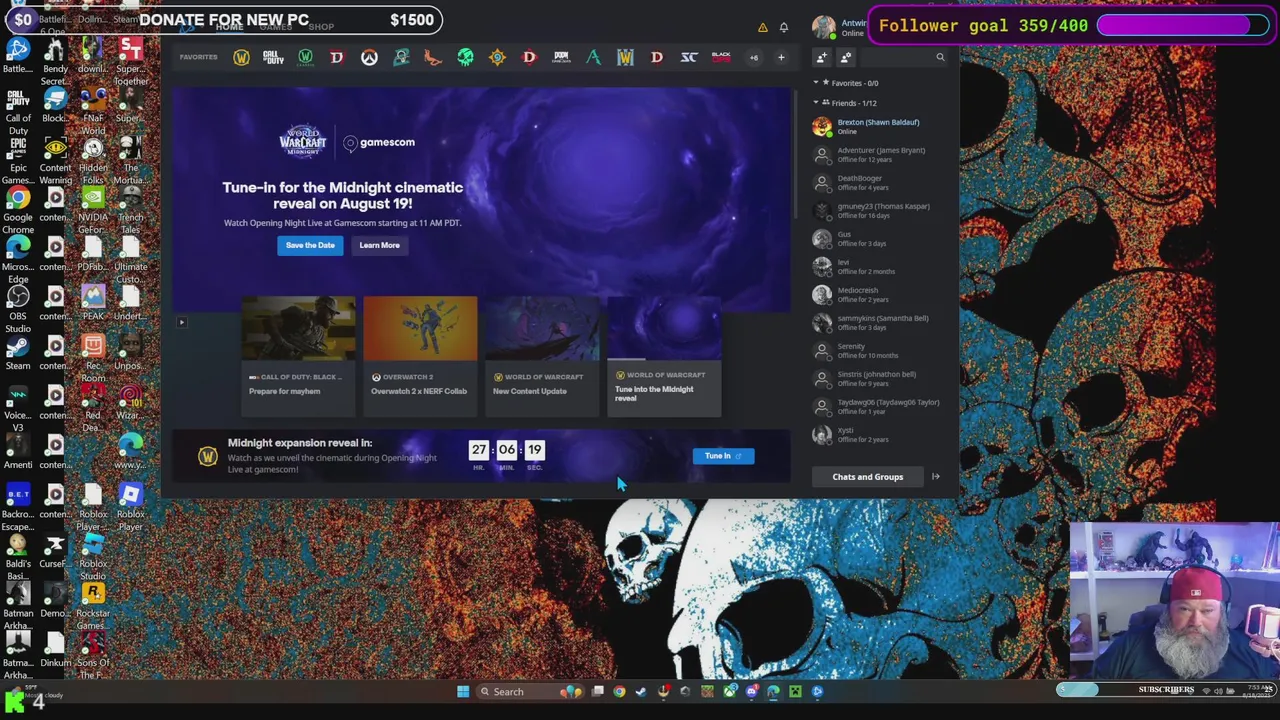Select friend sammykins (Samantha Bell)
Image resolution: width=1280 pixels, height=720 pixels.
(x=878, y=323)
